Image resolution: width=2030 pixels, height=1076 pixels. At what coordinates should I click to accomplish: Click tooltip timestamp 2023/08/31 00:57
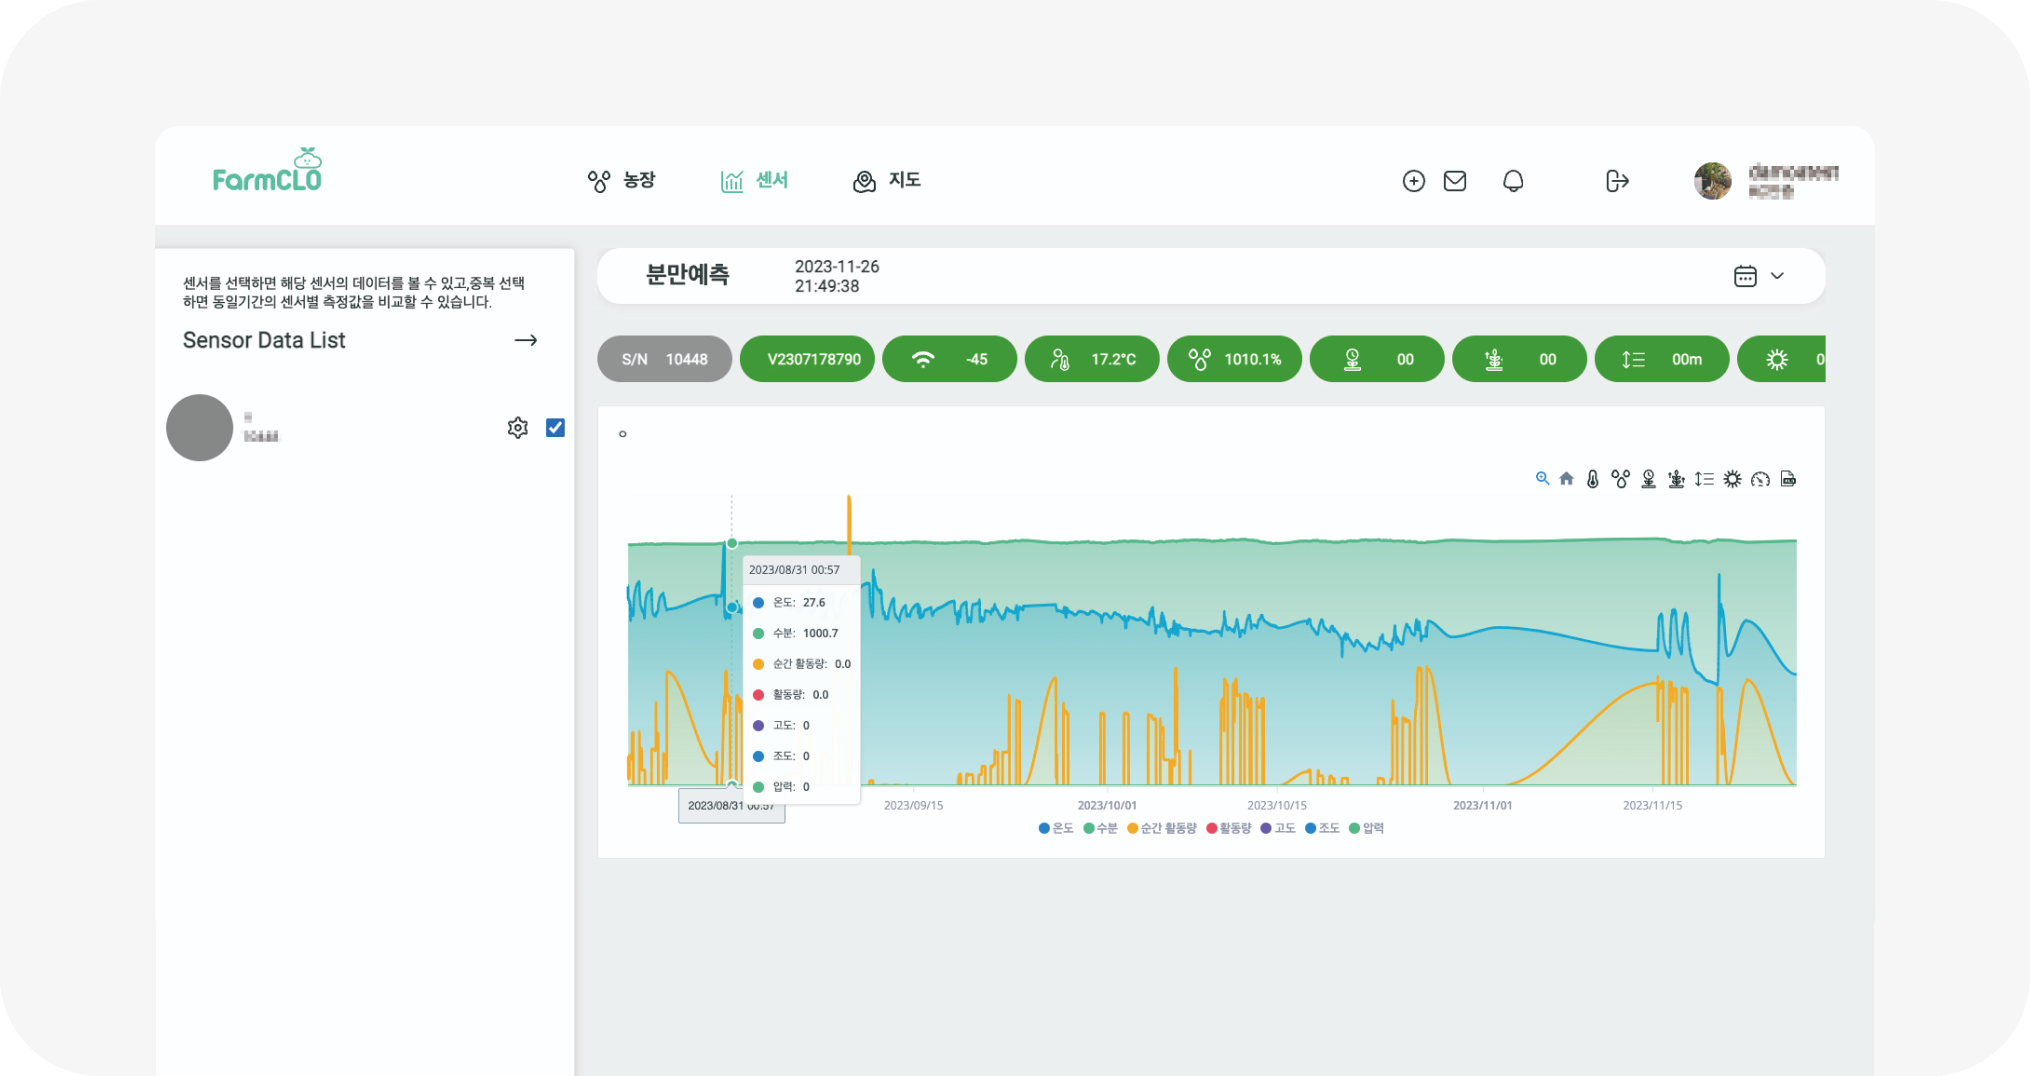click(x=794, y=570)
